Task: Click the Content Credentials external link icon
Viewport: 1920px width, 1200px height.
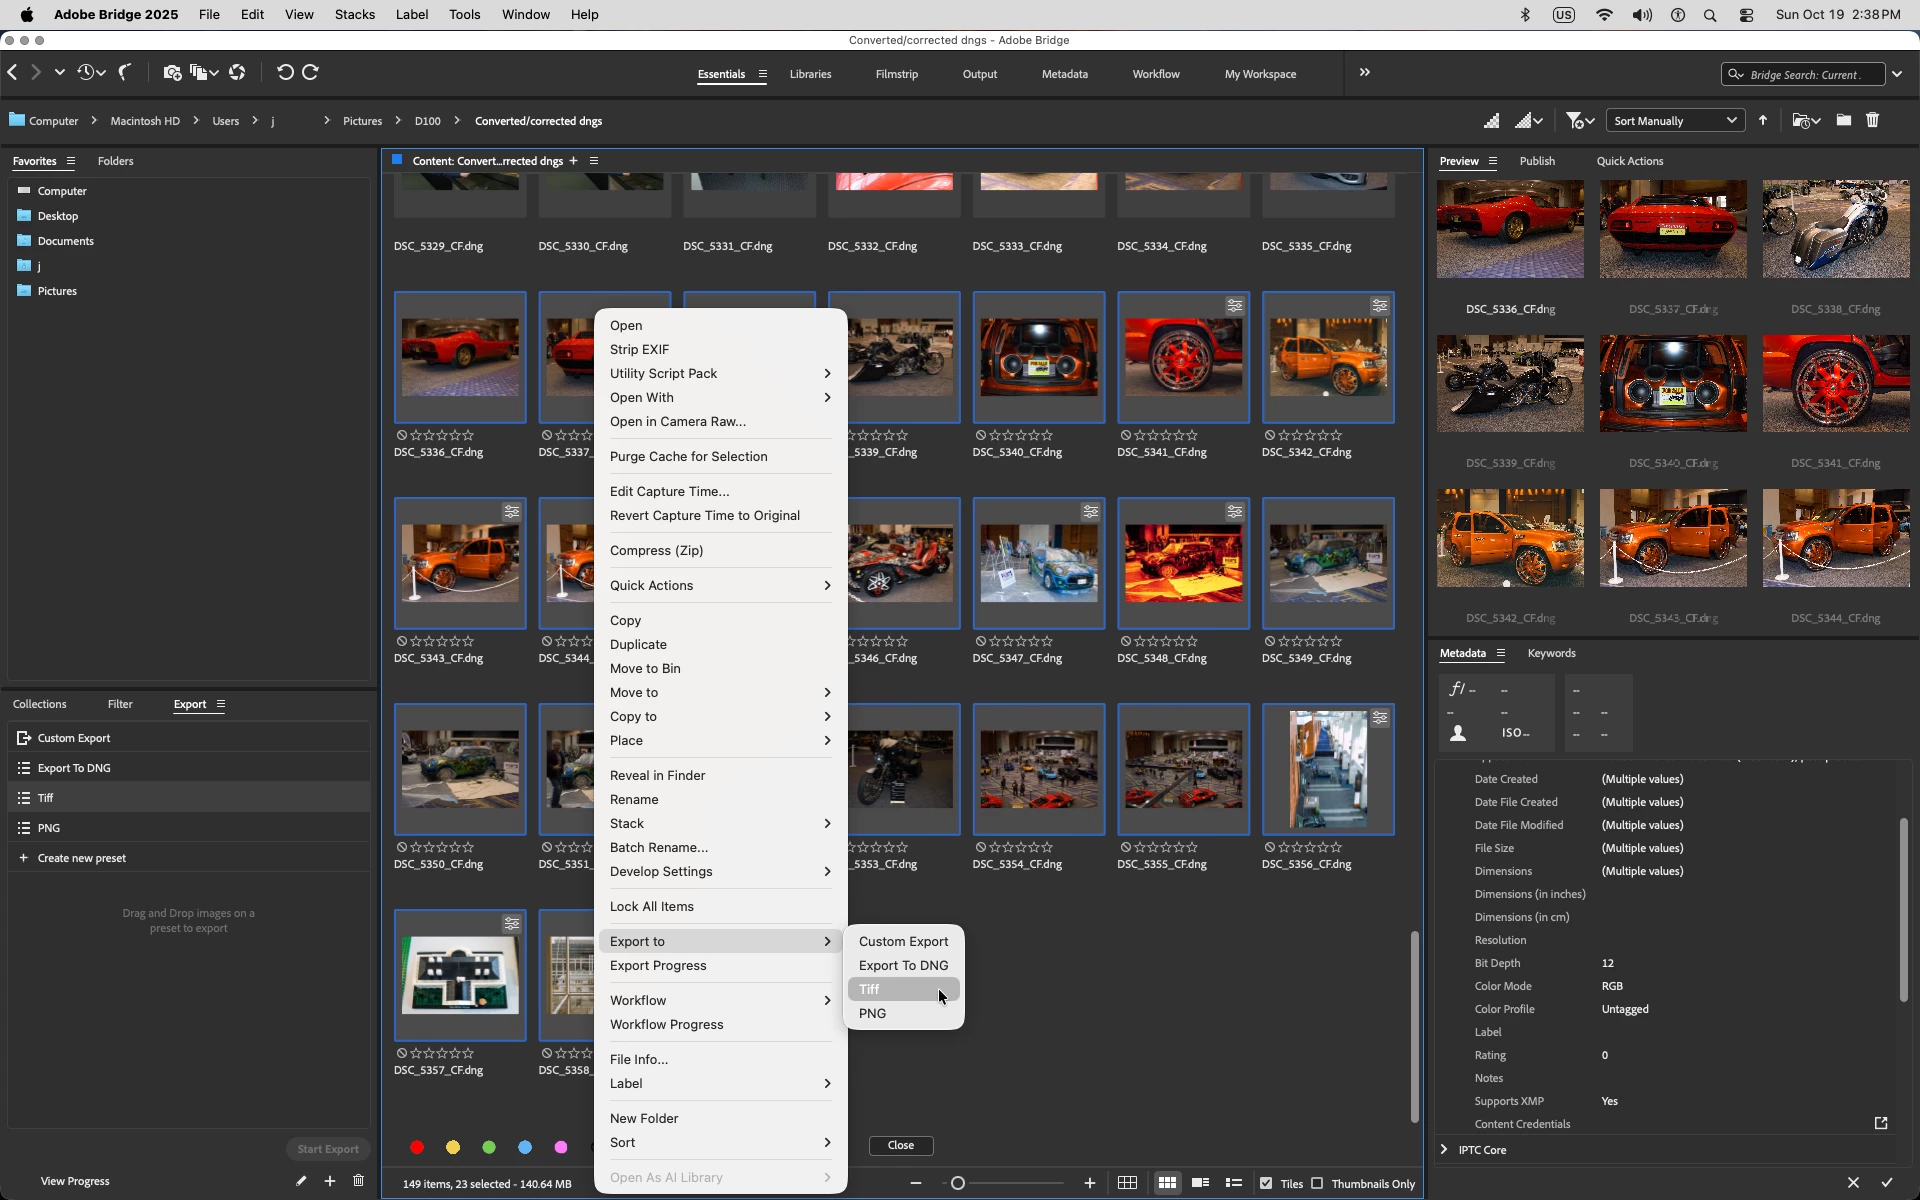Action: 1880,1124
